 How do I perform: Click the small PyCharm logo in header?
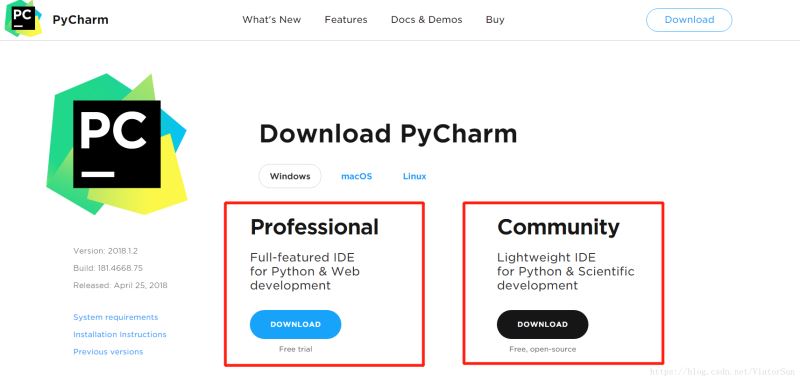(23, 19)
